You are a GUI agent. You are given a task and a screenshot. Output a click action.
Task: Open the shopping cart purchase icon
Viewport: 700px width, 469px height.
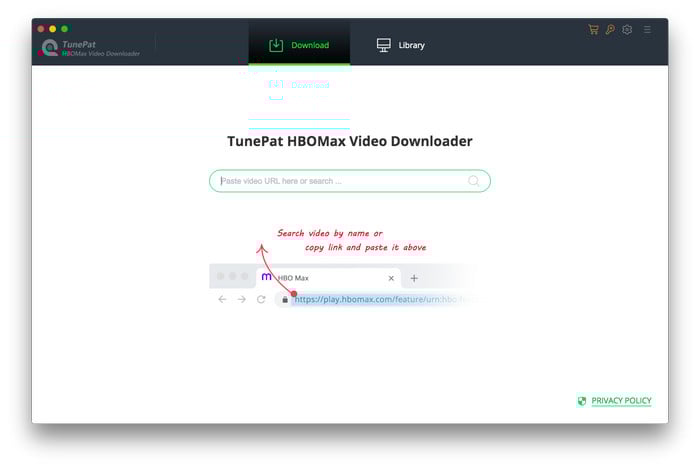593,29
